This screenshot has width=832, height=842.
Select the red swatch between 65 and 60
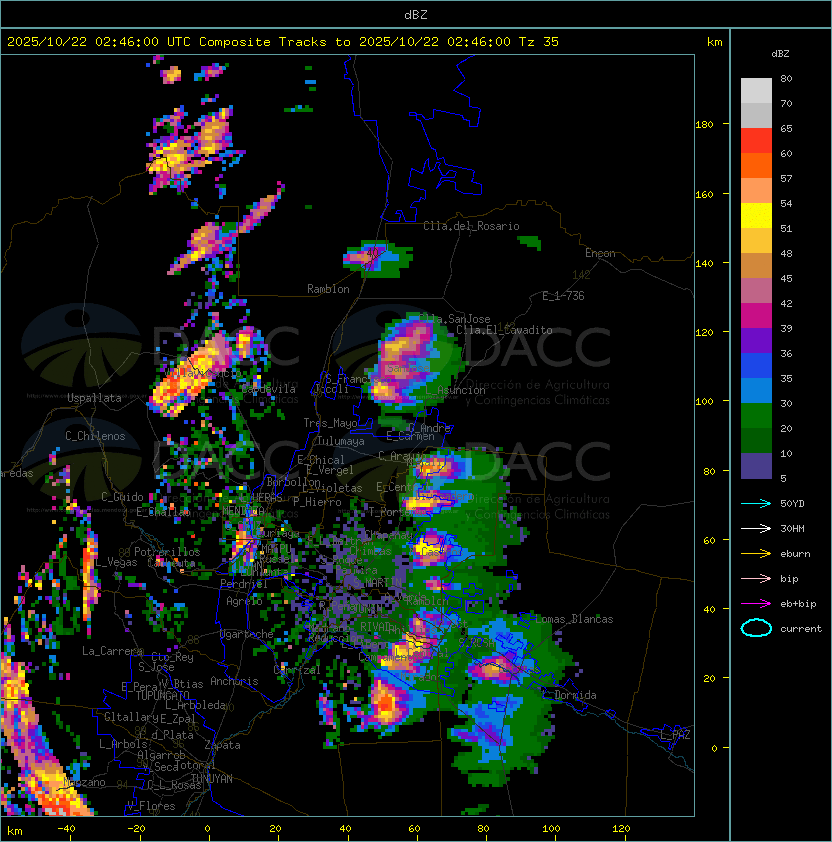756,141
